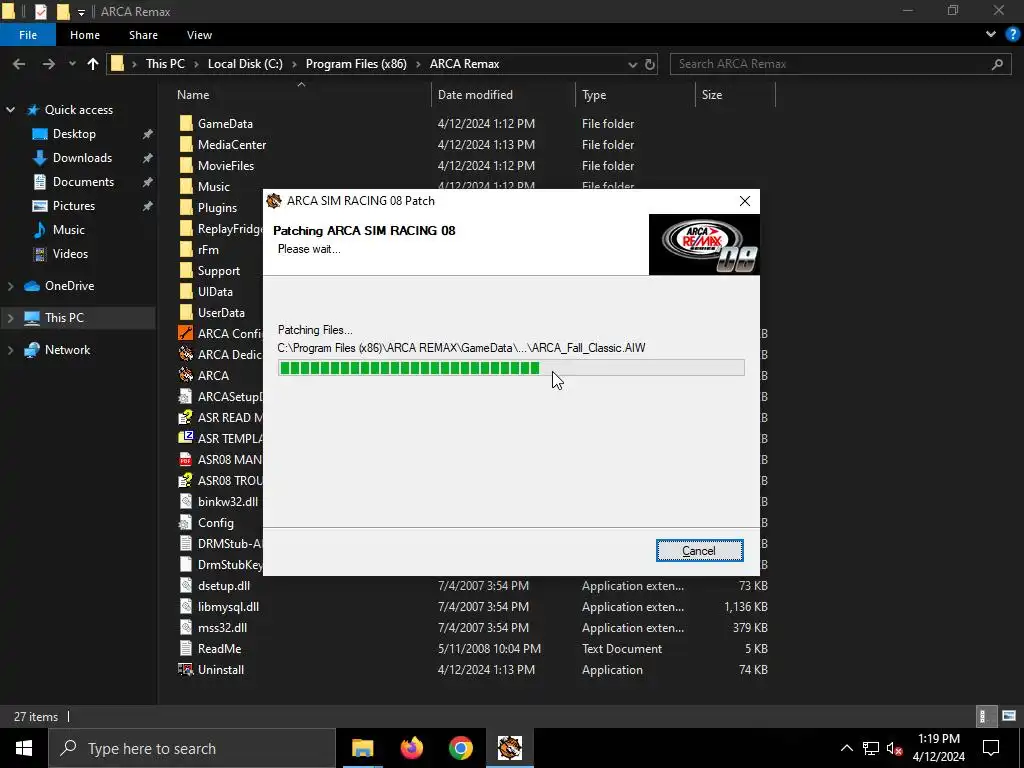The width and height of the screenshot is (1024, 768).
Task: Go forward in folder history
Action: tap(48, 64)
